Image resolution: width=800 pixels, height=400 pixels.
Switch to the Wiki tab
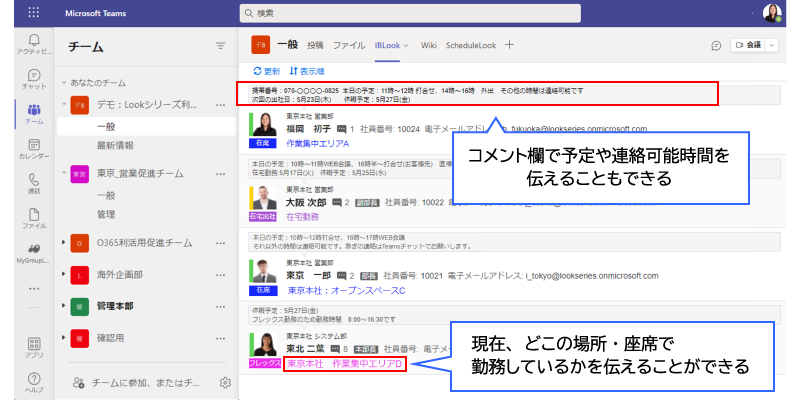(428, 45)
